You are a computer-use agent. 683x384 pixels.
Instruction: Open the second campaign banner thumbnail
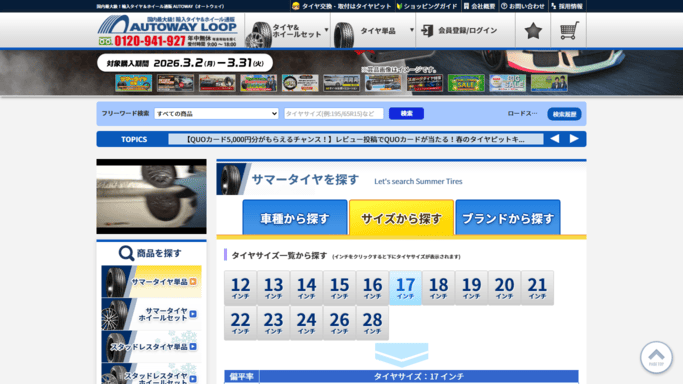[176, 83]
